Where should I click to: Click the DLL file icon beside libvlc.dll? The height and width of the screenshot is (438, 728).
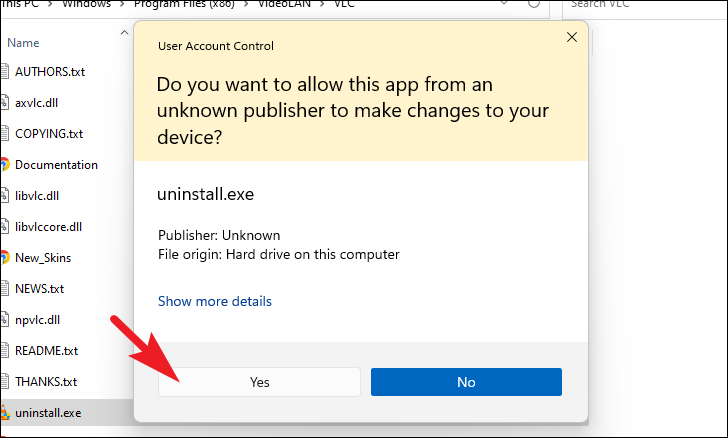[x=4, y=196]
